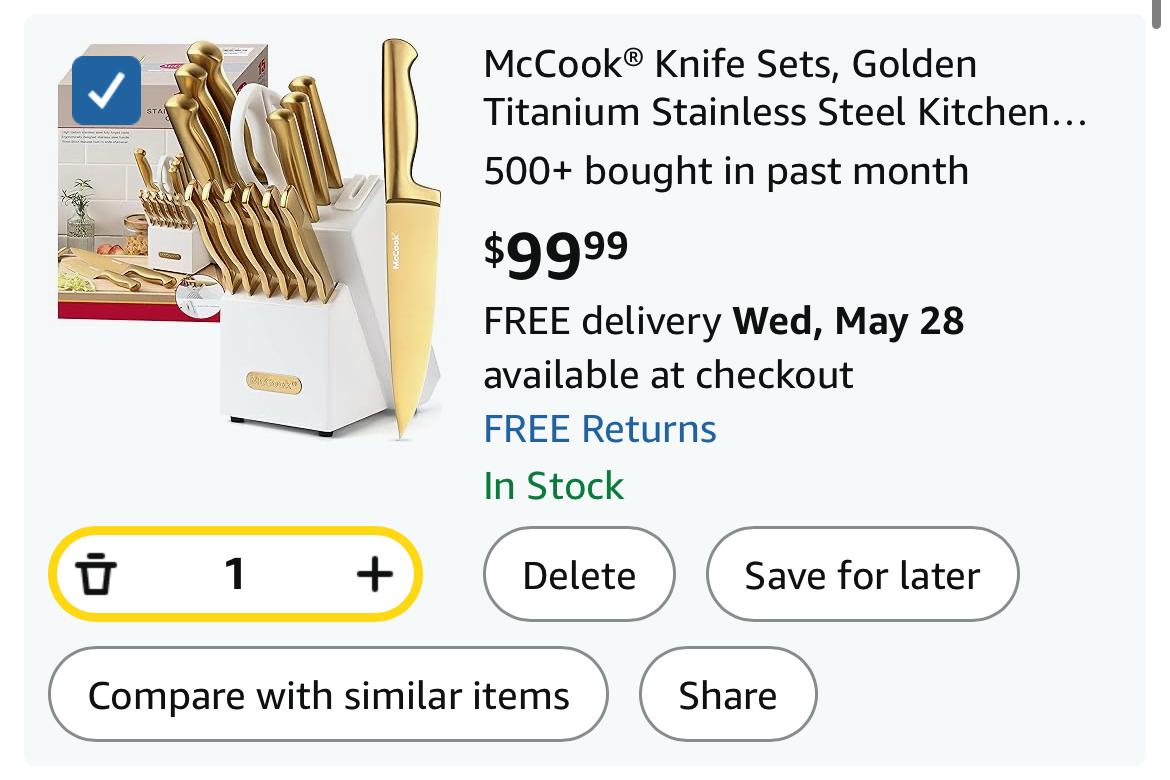The image size is (1170, 780).
Task: Click the FREE Returns link
Action: pyautogui.click(x=600, y=429)
